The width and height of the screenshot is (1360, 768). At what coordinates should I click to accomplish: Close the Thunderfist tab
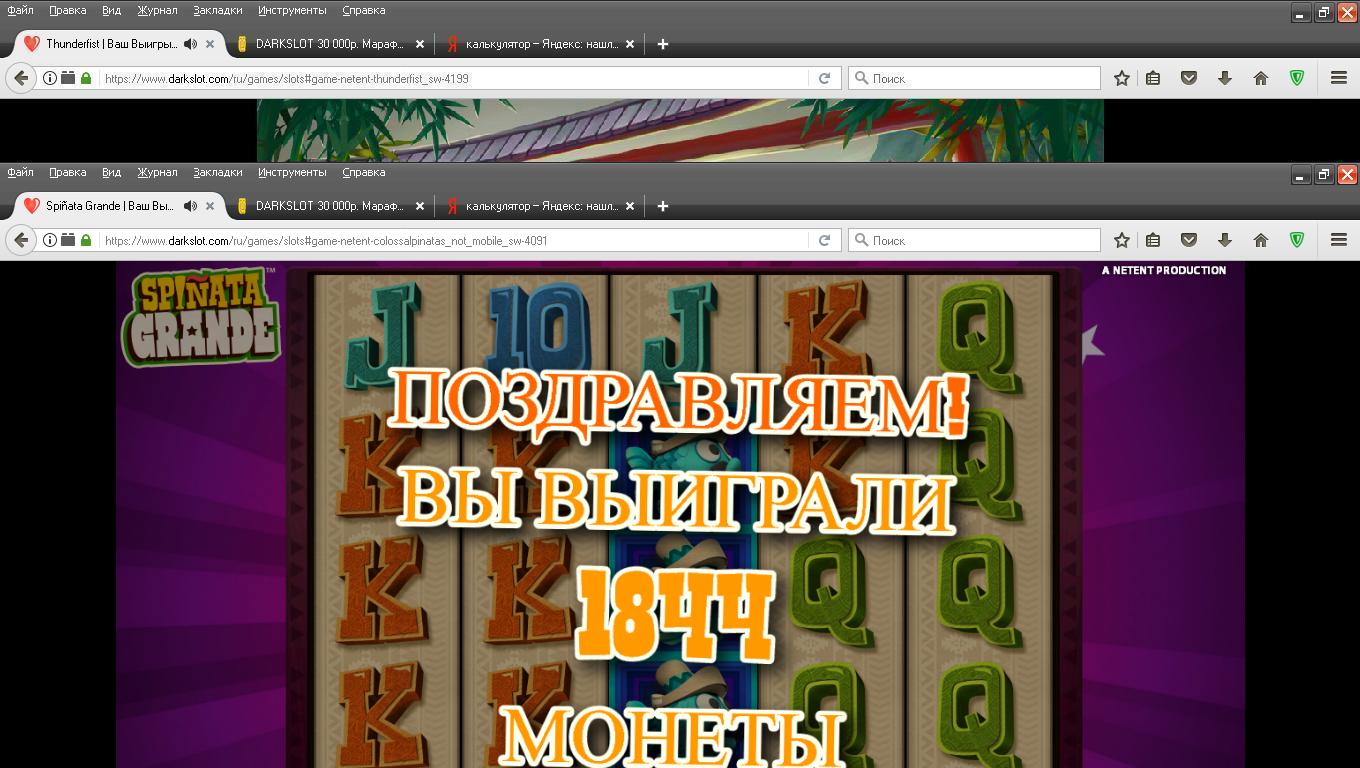210,44
